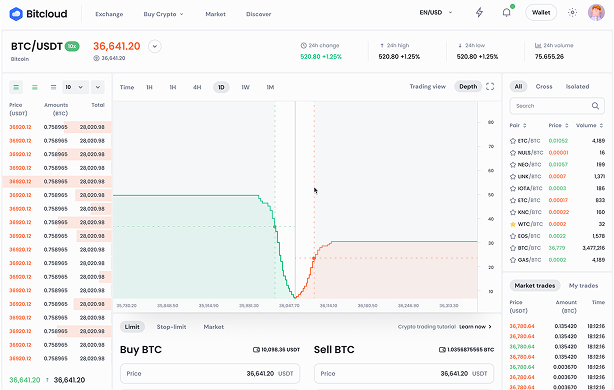Viewport: 614px width, 390px height.
Task: Open notifications bell icon
Action: (506, 13)
